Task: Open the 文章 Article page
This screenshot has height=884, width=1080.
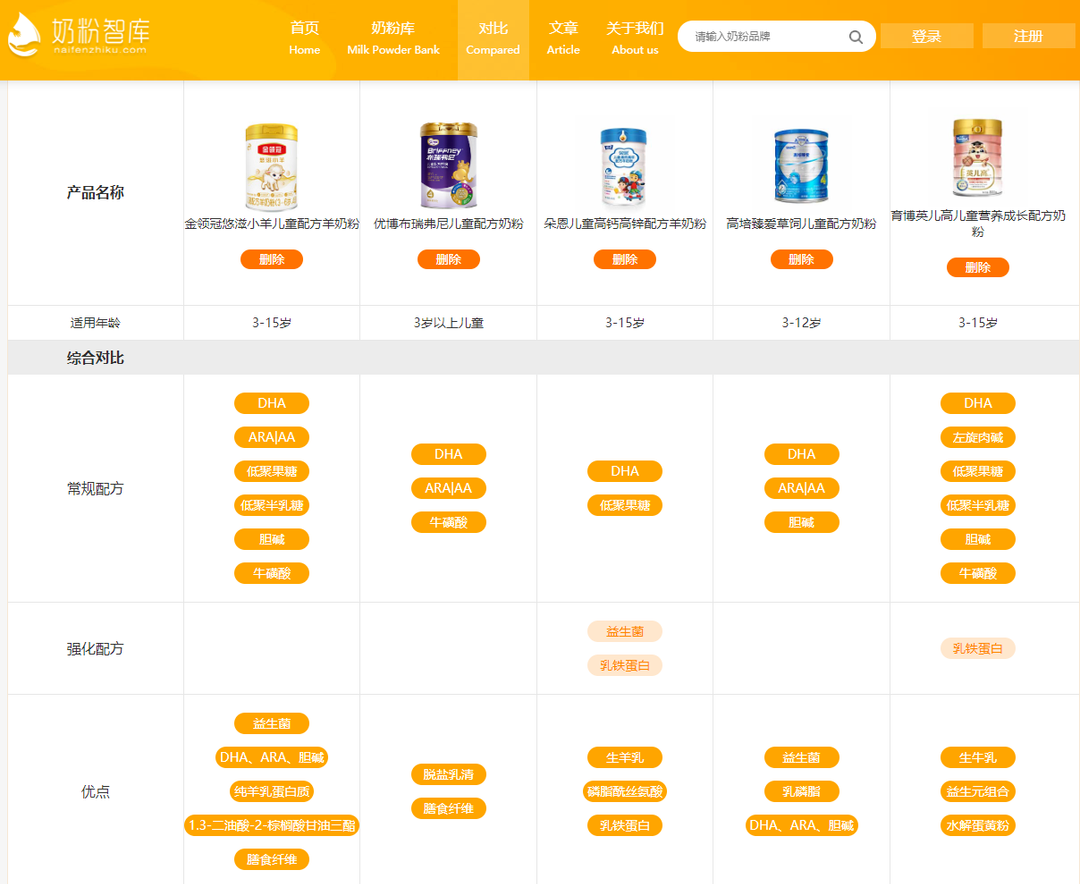Action: tap(563, 38)
